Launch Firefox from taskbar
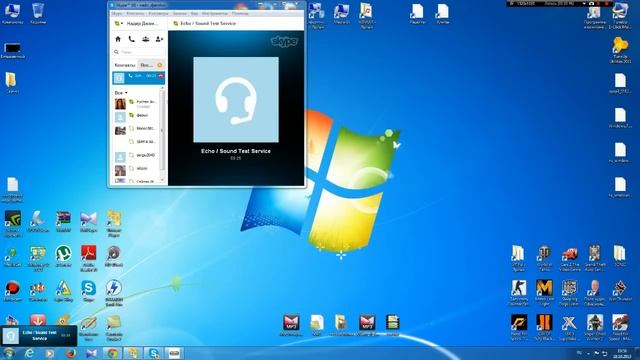 click(x=71, y=353)
